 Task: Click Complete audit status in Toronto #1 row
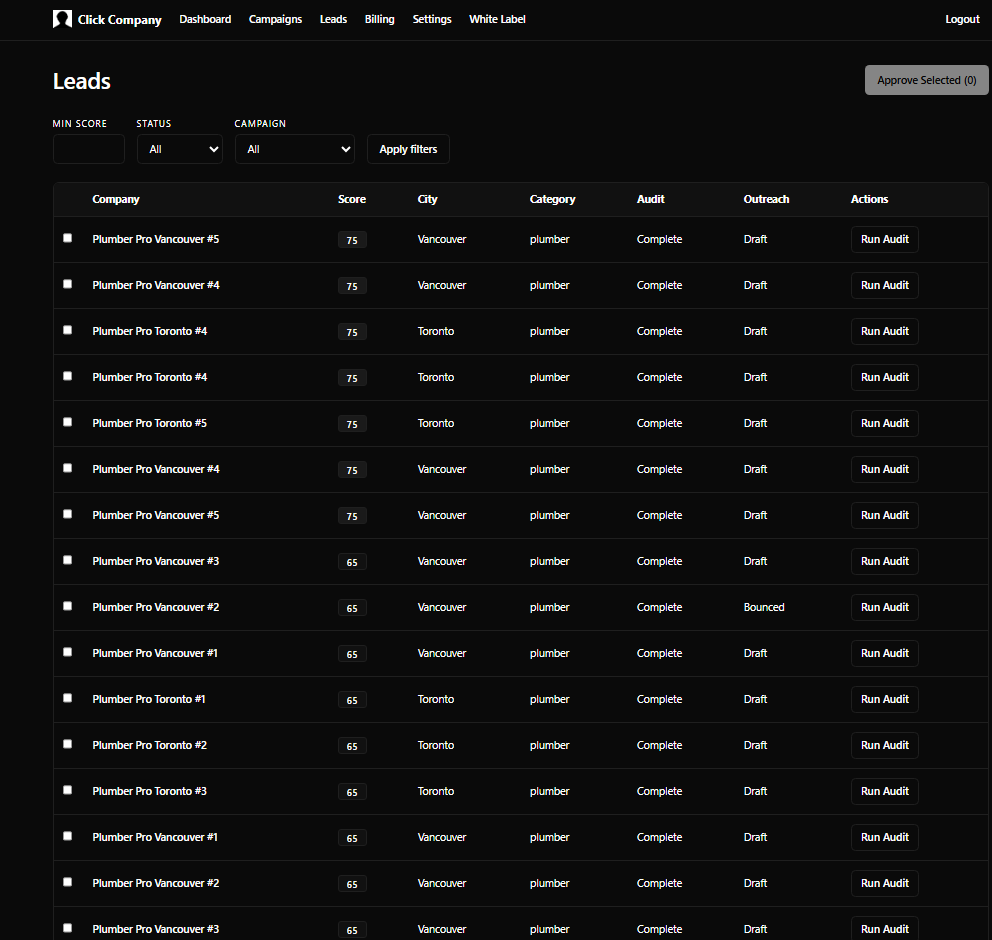click(659, 699)
